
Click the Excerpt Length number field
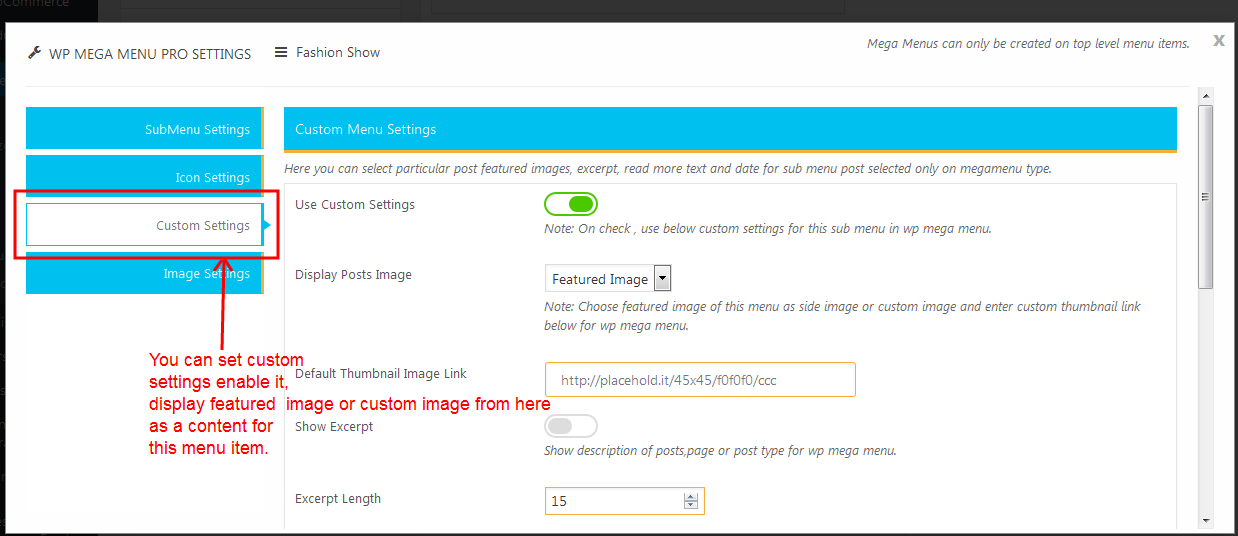612,501
